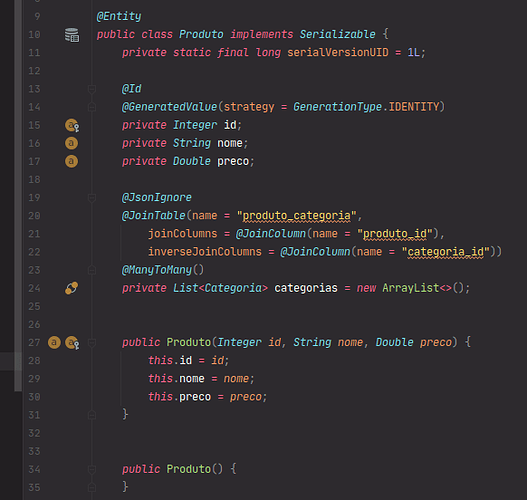Fold the empty Produto() constructor
Screen dimensions: 527x500
(x=91, y=469)
